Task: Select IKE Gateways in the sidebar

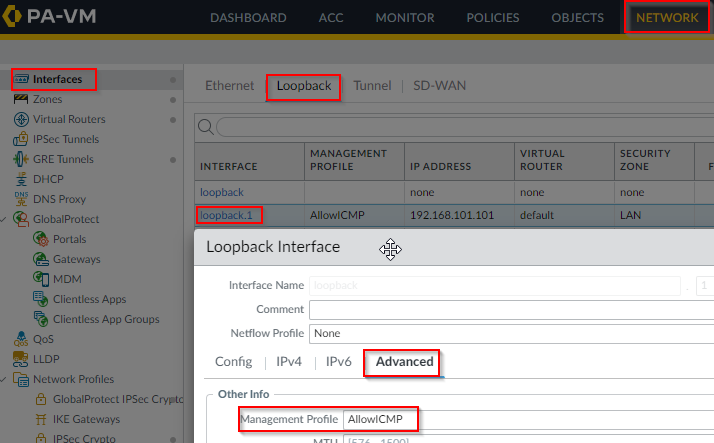Action: tap(87, 419)
